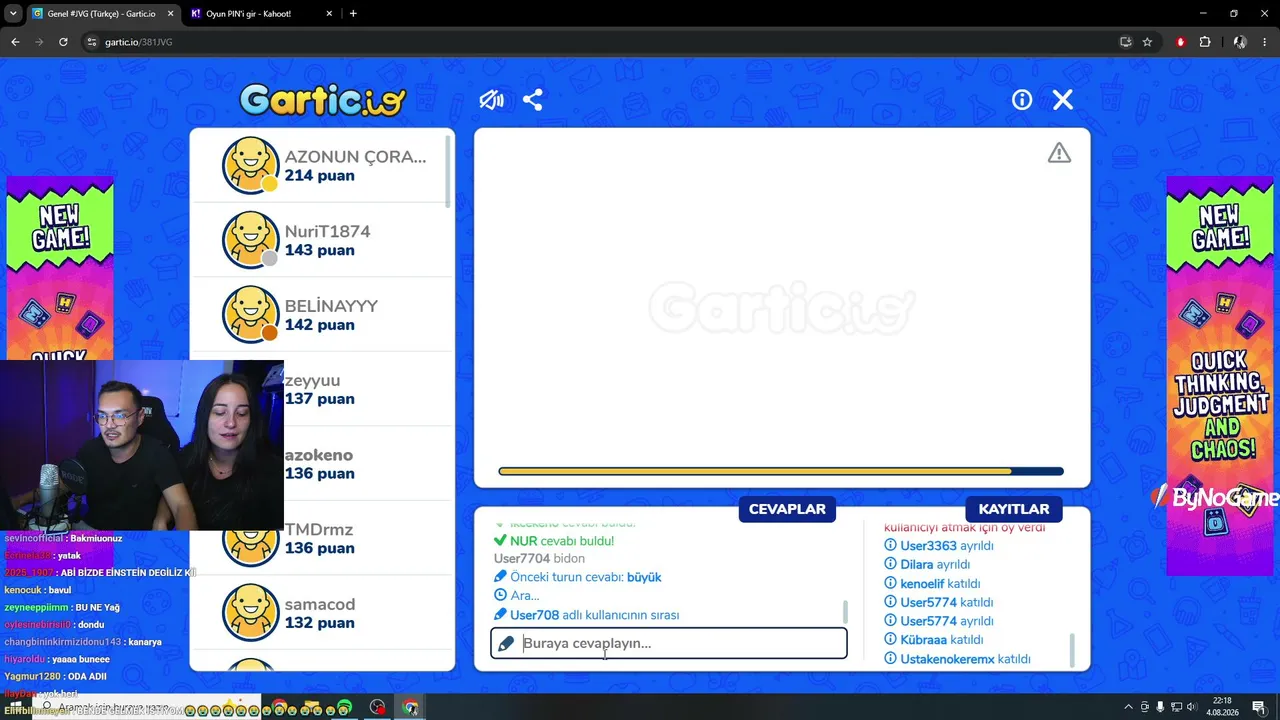Click NuriT1874 player avatar
1280x720 pixels.
tap(250, 240)
